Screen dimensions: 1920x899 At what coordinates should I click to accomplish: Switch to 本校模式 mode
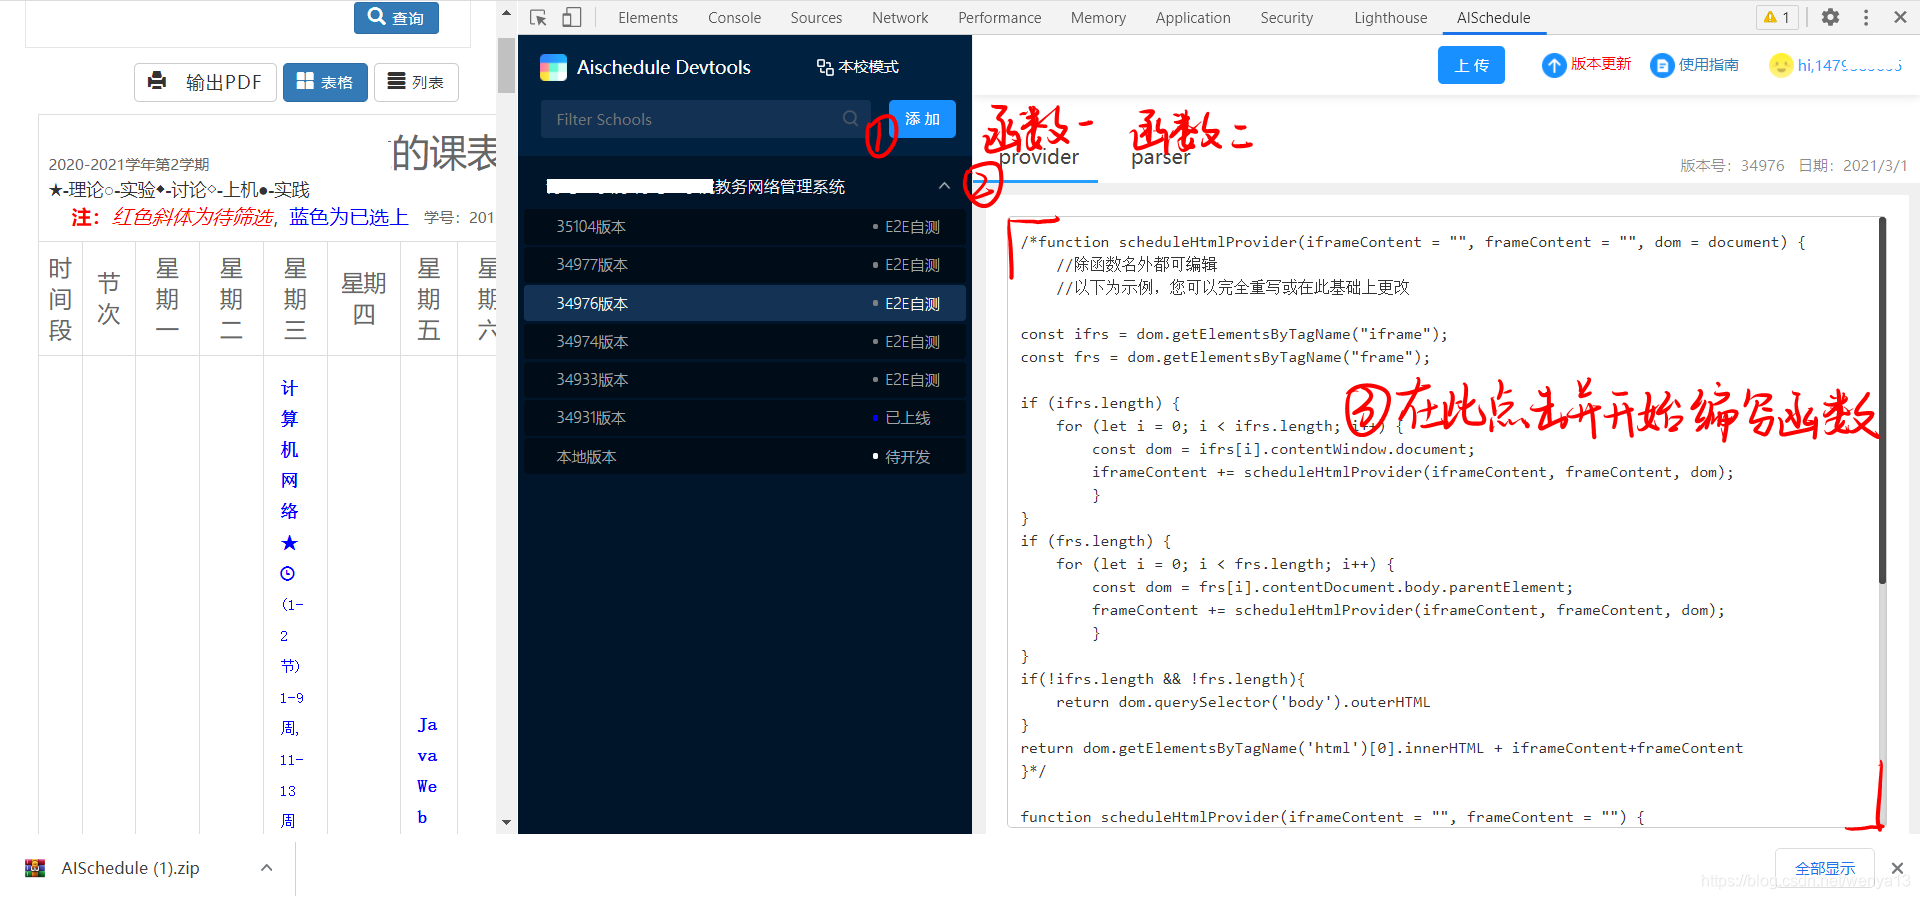[x=858, y=67]
